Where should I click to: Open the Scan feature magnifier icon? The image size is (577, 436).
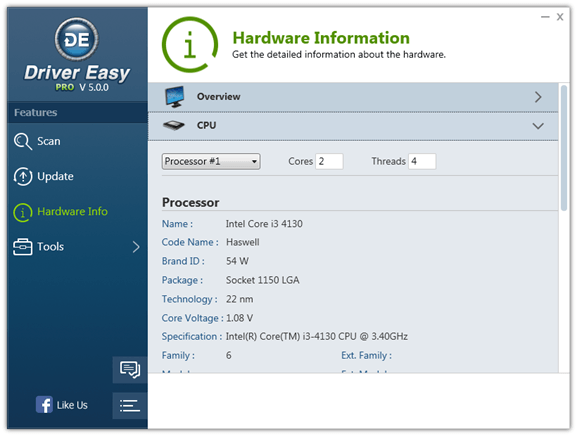point(23,141)
